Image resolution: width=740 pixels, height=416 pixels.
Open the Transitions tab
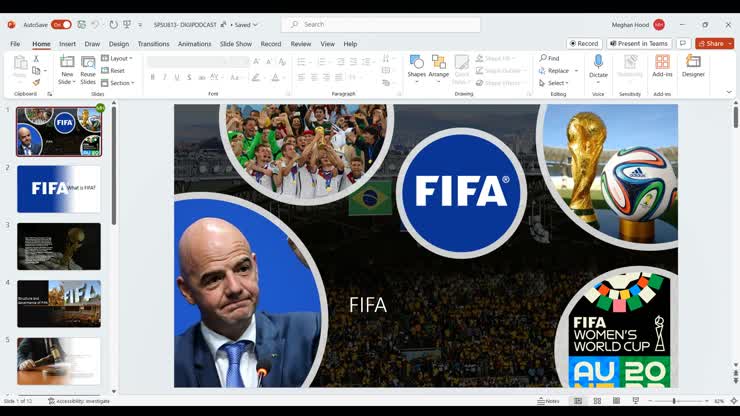153,44
